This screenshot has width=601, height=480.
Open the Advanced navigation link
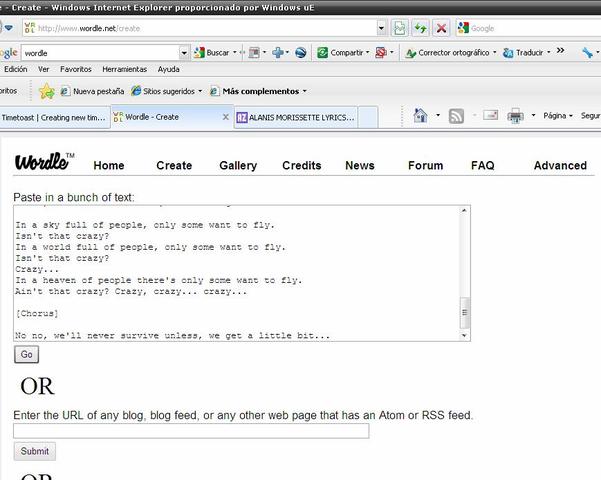pyautogui.click(x=560, y=165)
